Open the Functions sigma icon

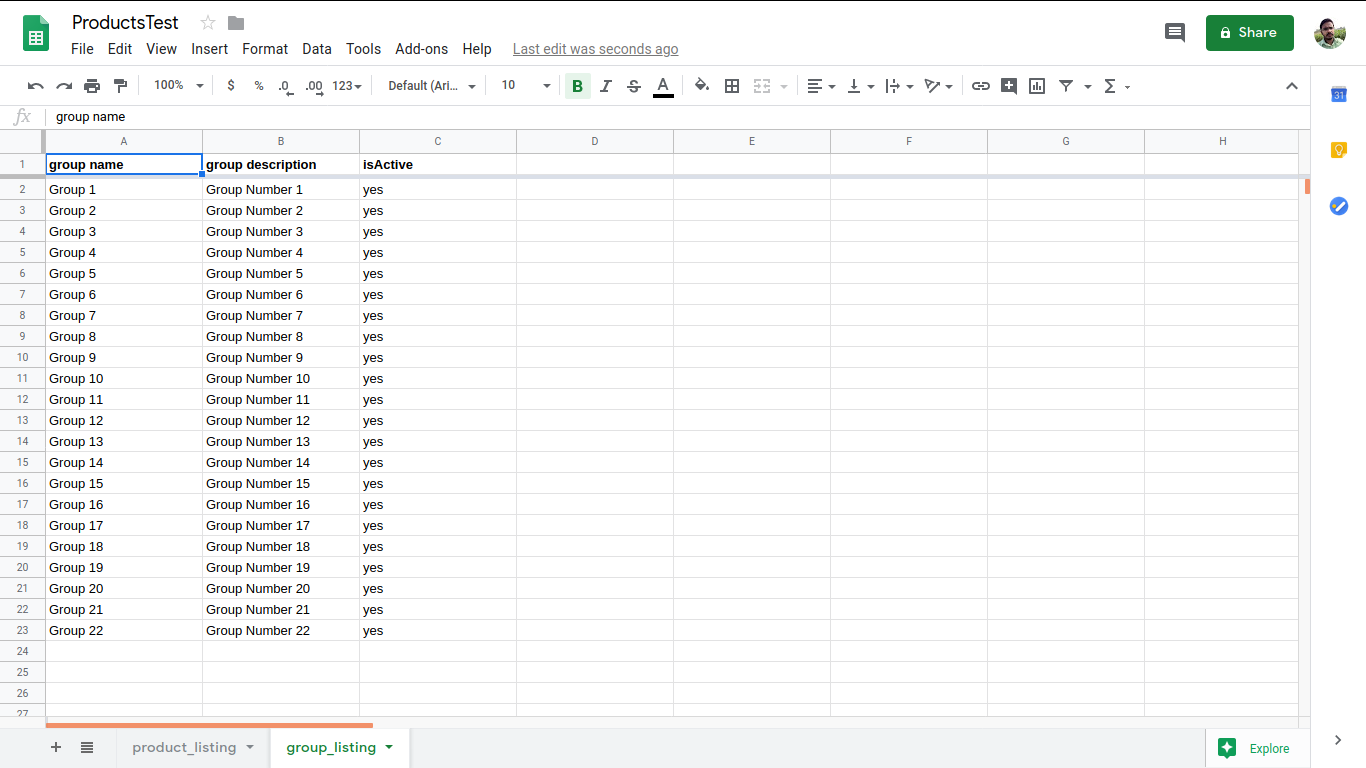(x=1112, y=86)
